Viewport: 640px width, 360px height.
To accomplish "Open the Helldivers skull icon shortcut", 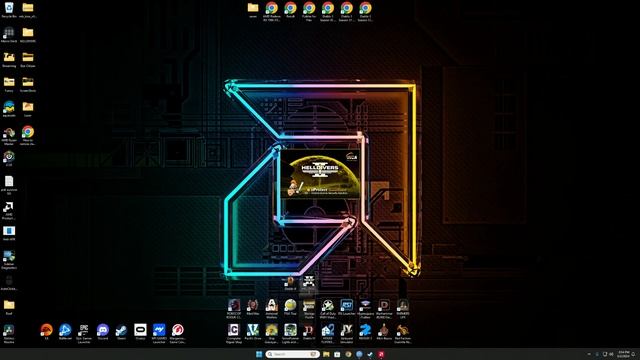I will point(309,283).
